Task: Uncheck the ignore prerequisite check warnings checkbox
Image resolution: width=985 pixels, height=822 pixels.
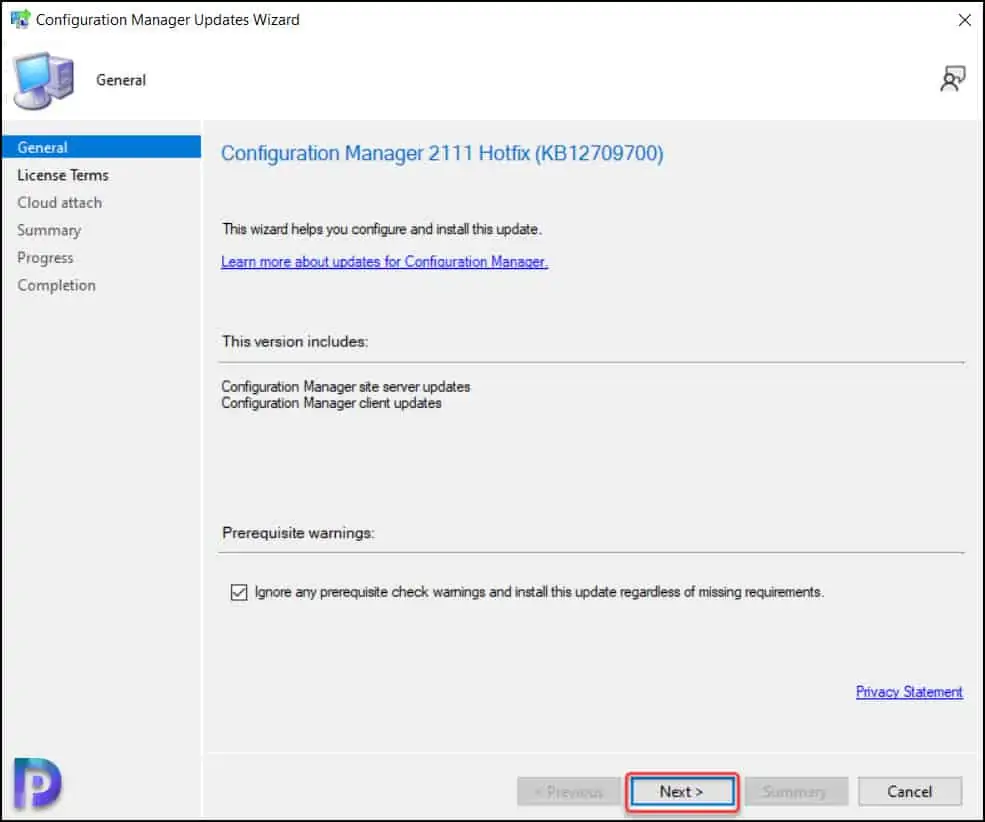Action: point(239,592)
